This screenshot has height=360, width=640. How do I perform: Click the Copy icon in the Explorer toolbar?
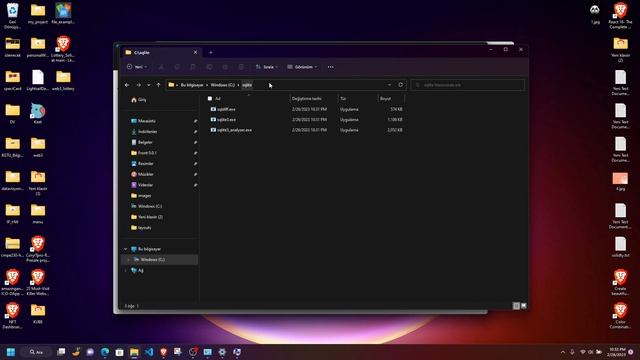pos(177,67)
